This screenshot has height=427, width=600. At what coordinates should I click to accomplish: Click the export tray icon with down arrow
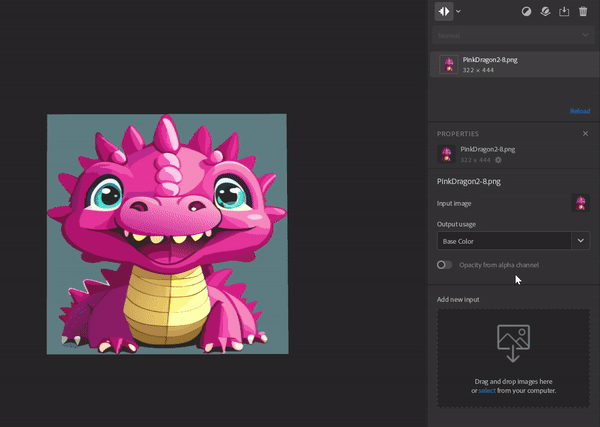[564, 12]
